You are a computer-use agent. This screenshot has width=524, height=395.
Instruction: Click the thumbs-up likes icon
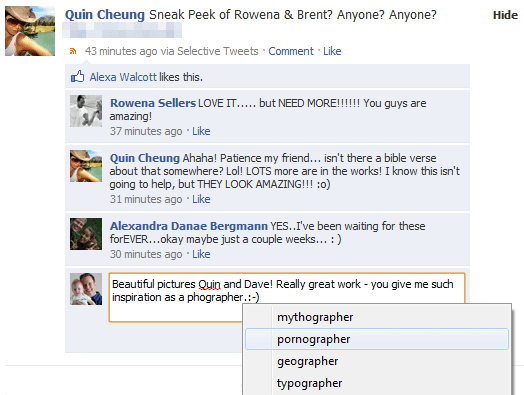[77, 77]
